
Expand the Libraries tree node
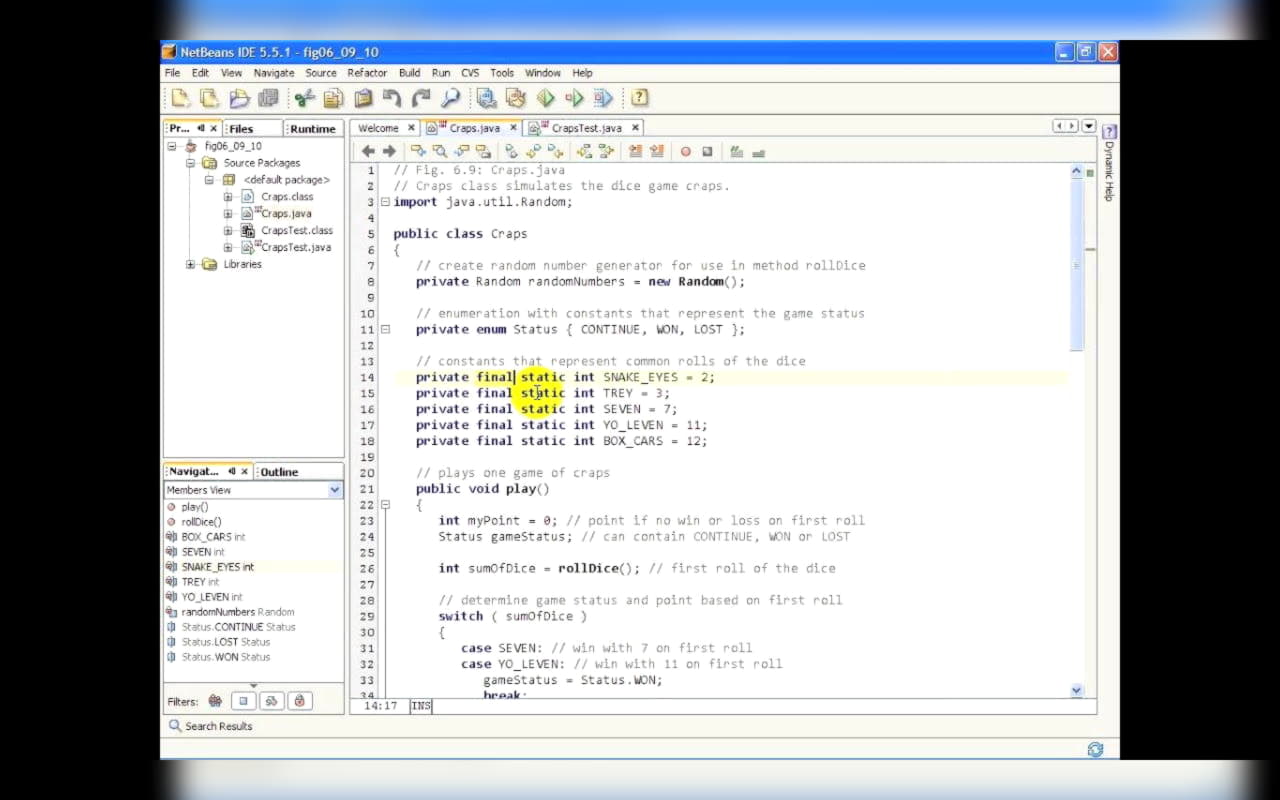[190, 264]
